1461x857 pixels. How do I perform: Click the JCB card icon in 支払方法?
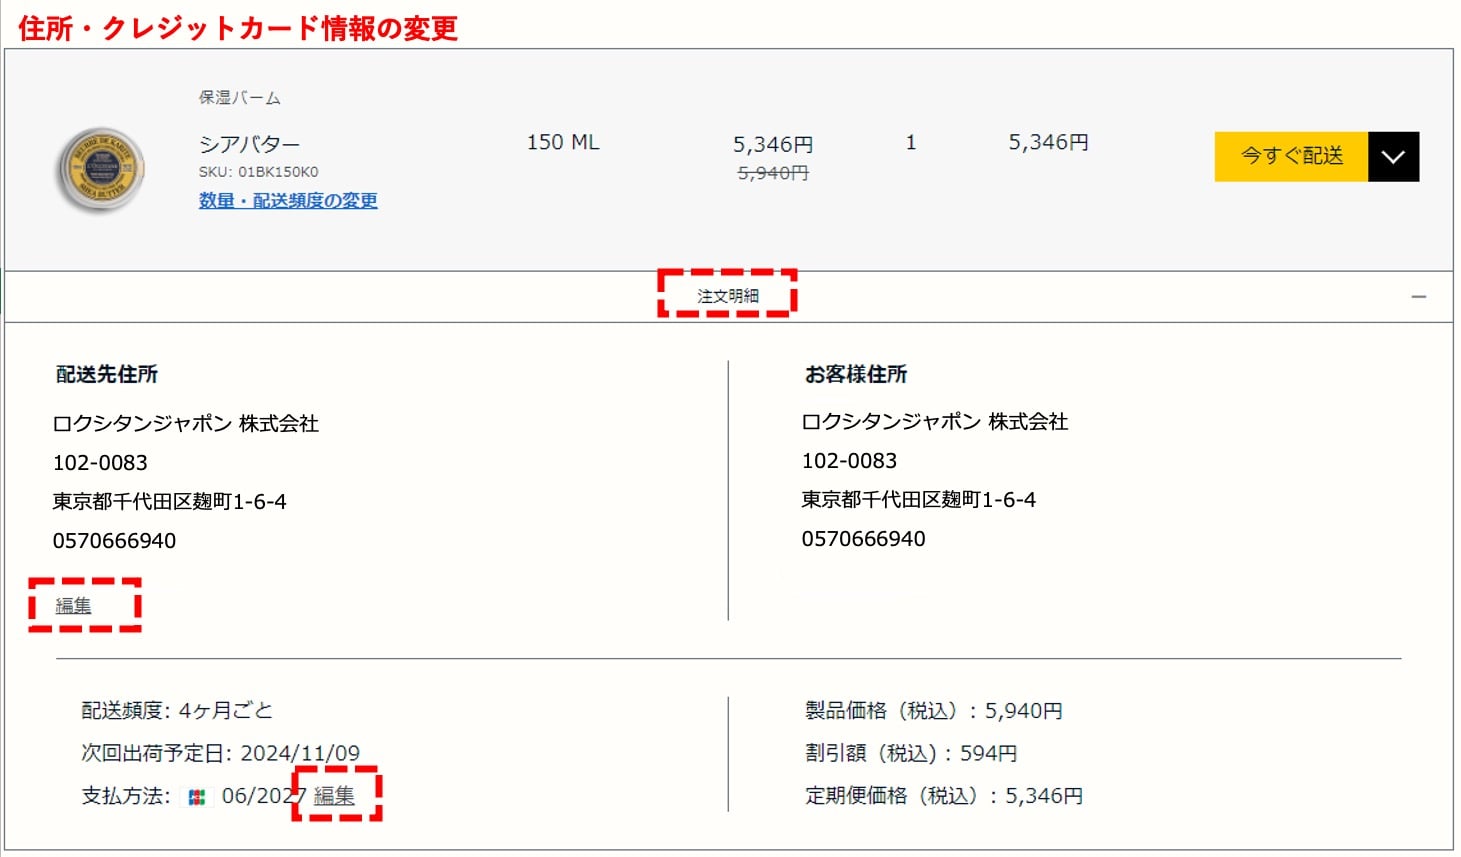coord(197,797)
